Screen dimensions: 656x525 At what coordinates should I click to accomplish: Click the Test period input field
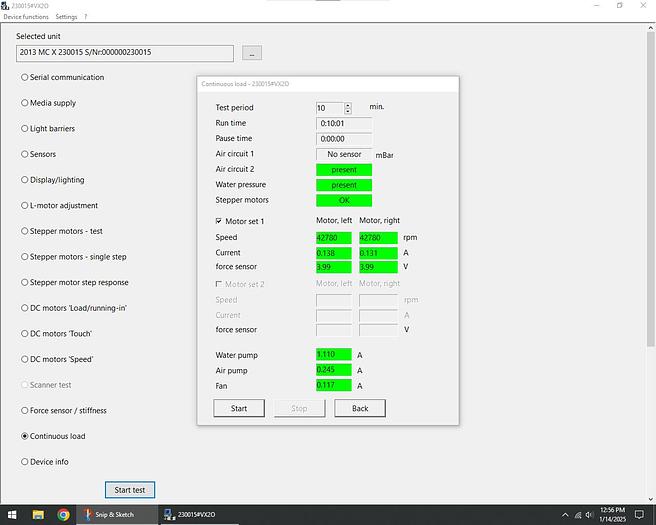[x=329, y=108]
